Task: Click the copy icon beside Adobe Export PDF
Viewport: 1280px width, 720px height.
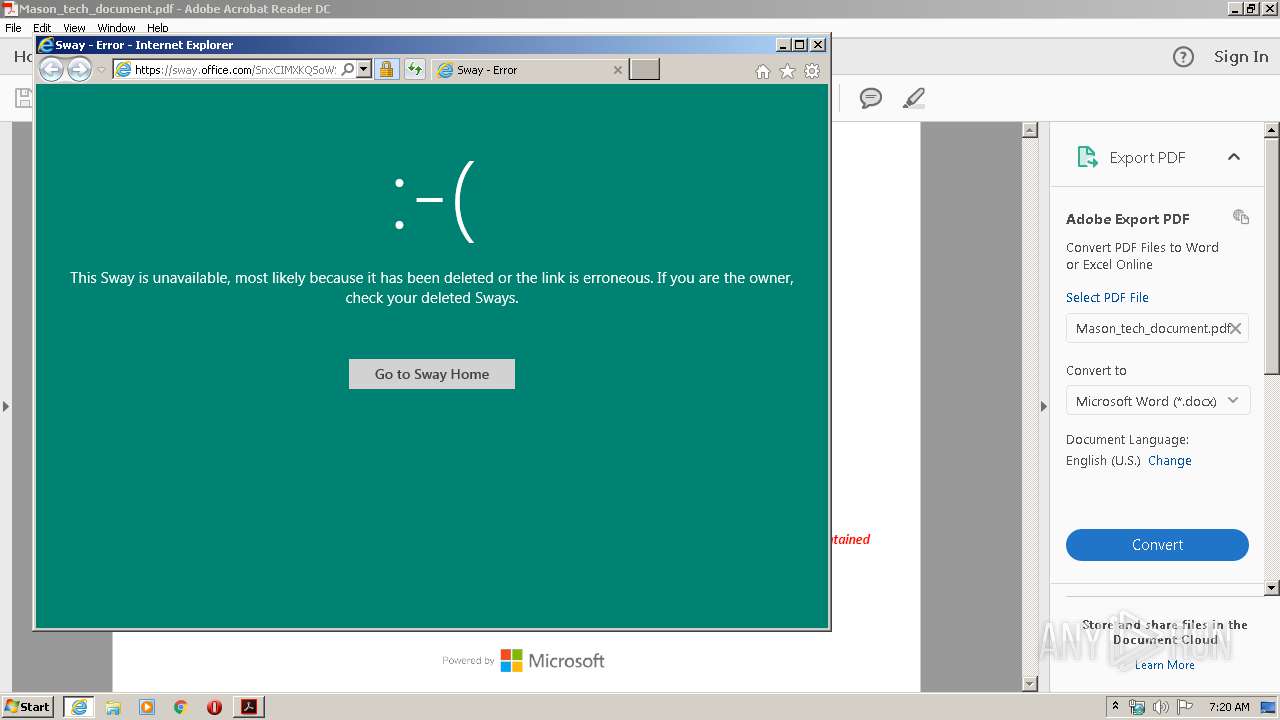Action: [1241, 217]
